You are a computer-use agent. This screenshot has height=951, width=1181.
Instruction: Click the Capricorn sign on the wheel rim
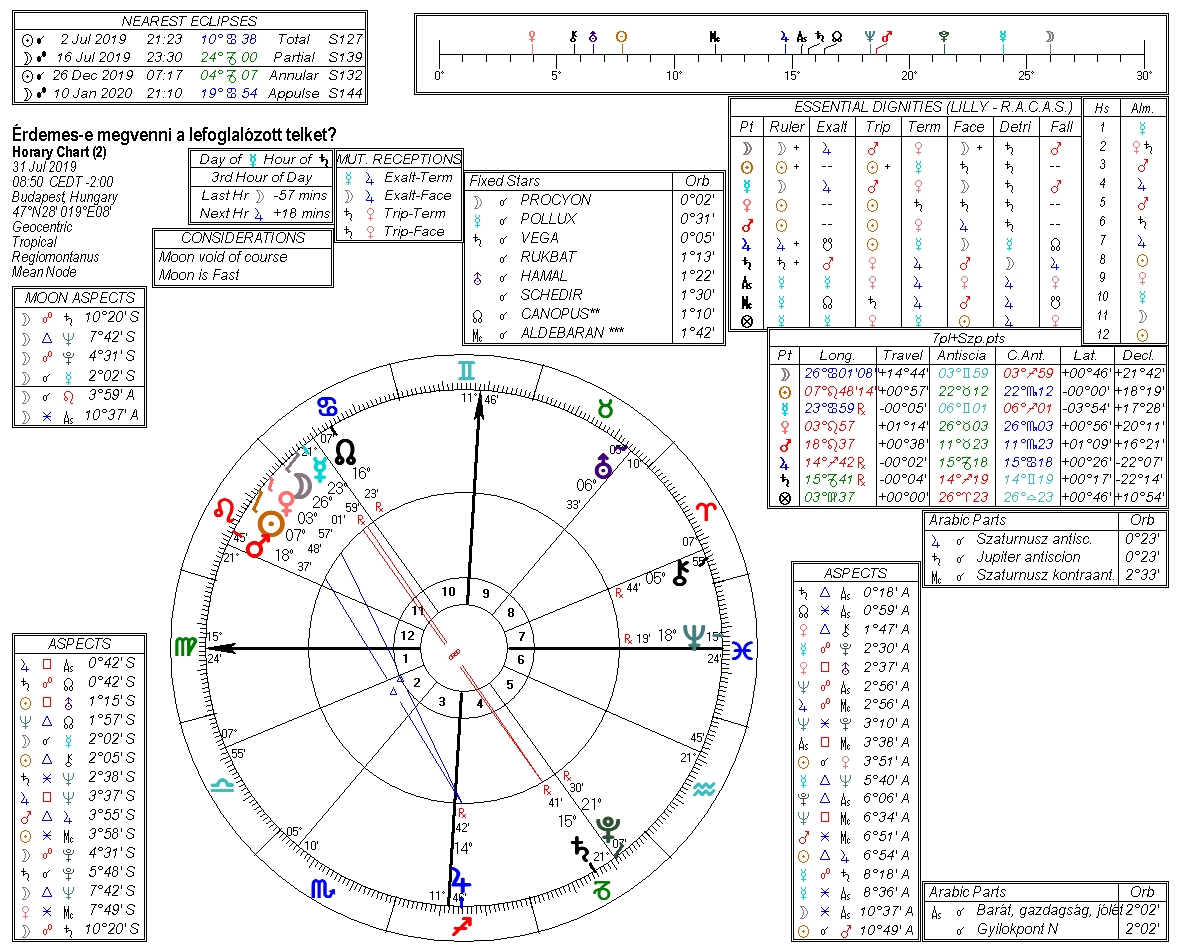[x=602, y=892]
